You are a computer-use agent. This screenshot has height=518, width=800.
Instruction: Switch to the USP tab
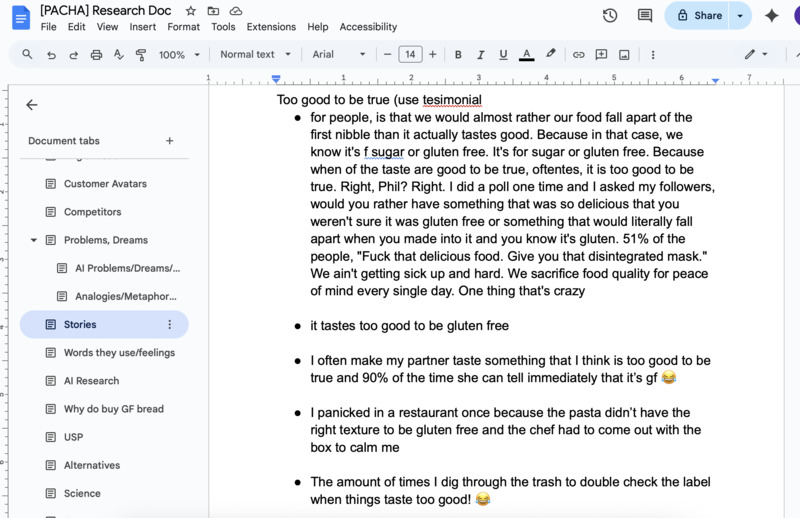(105, 437)
